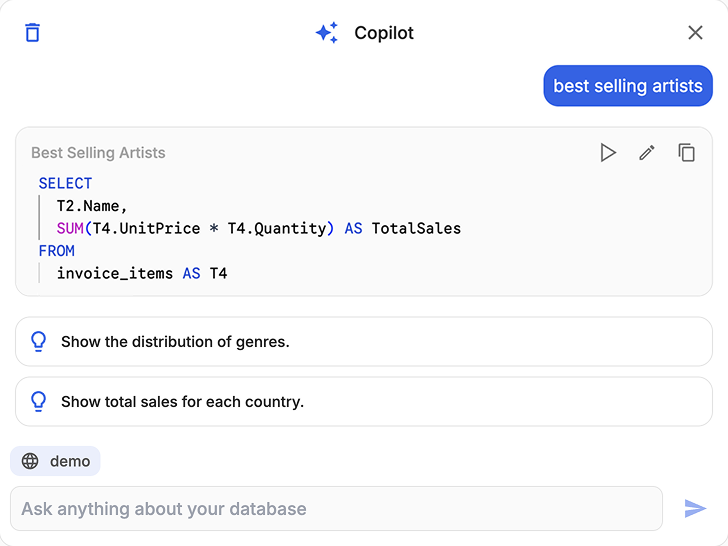Copy the SQL query to clipboard
This screenshot has width=728, height=546.
686,153
